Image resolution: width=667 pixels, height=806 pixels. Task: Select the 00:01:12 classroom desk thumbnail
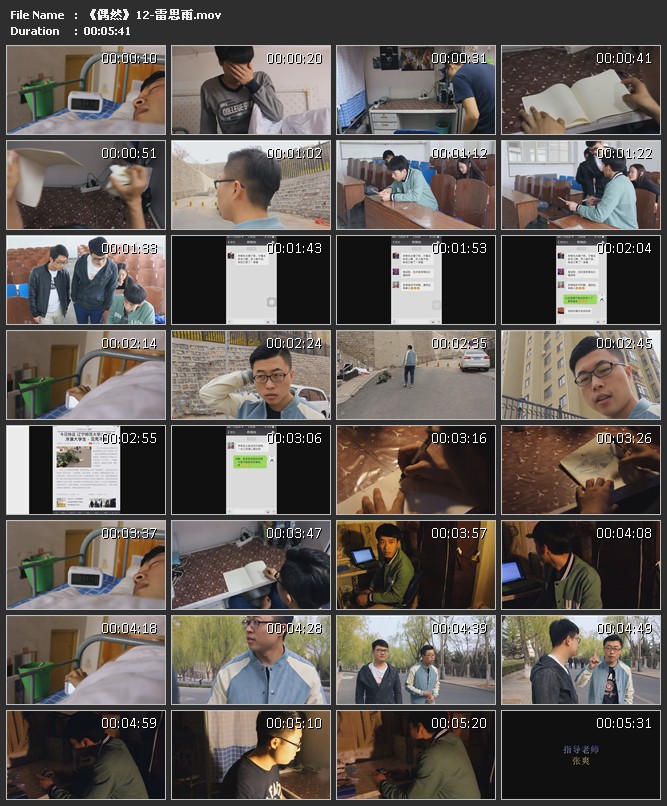pyautogui.click(x=416, y=185)
